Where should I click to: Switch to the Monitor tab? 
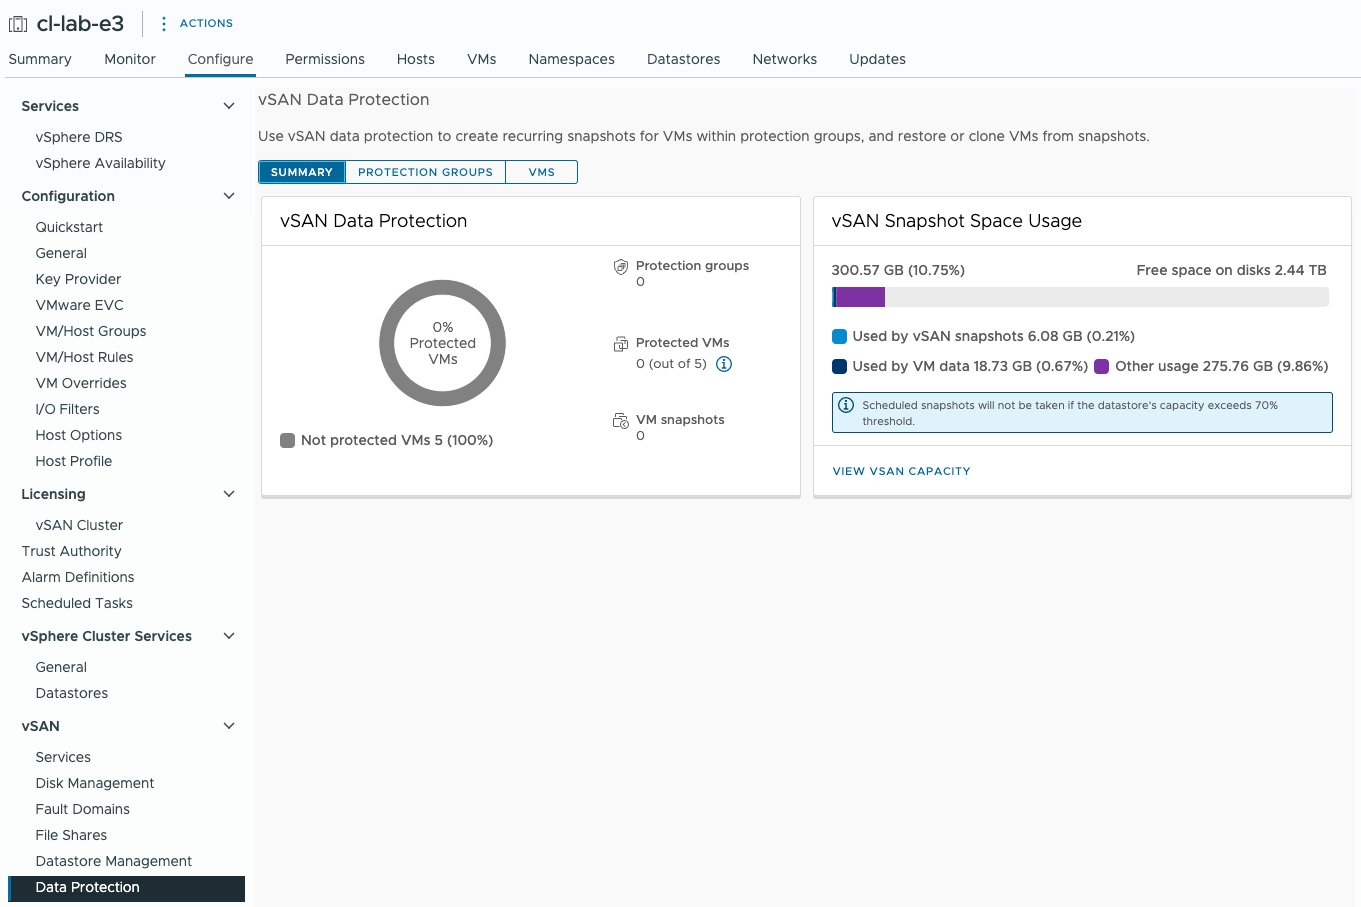(x=130, y=59)
